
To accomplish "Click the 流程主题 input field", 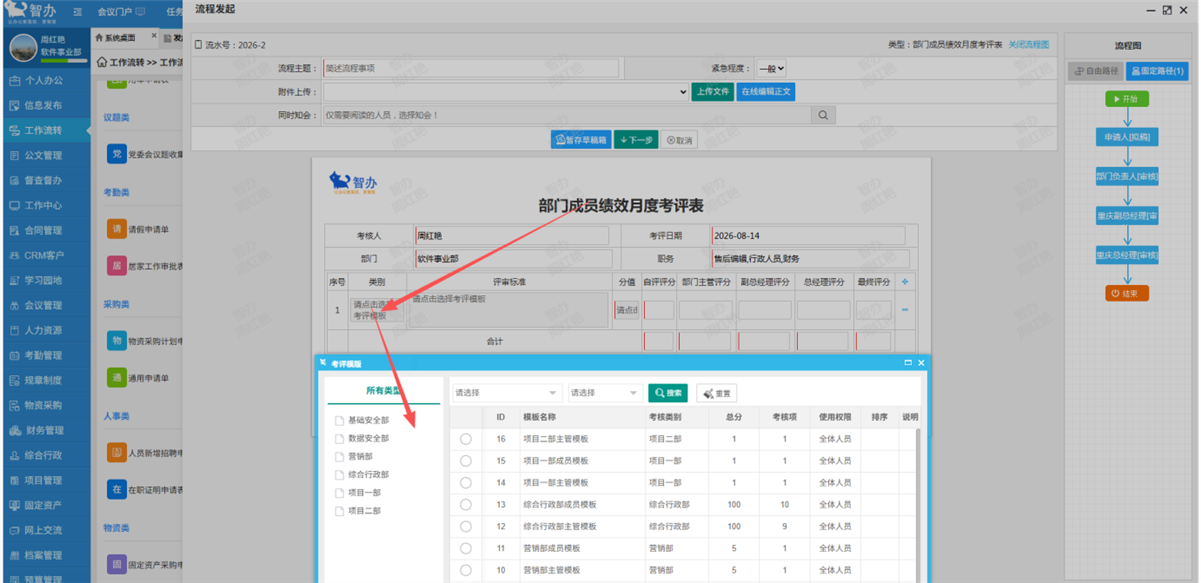I will click(470, 68).
